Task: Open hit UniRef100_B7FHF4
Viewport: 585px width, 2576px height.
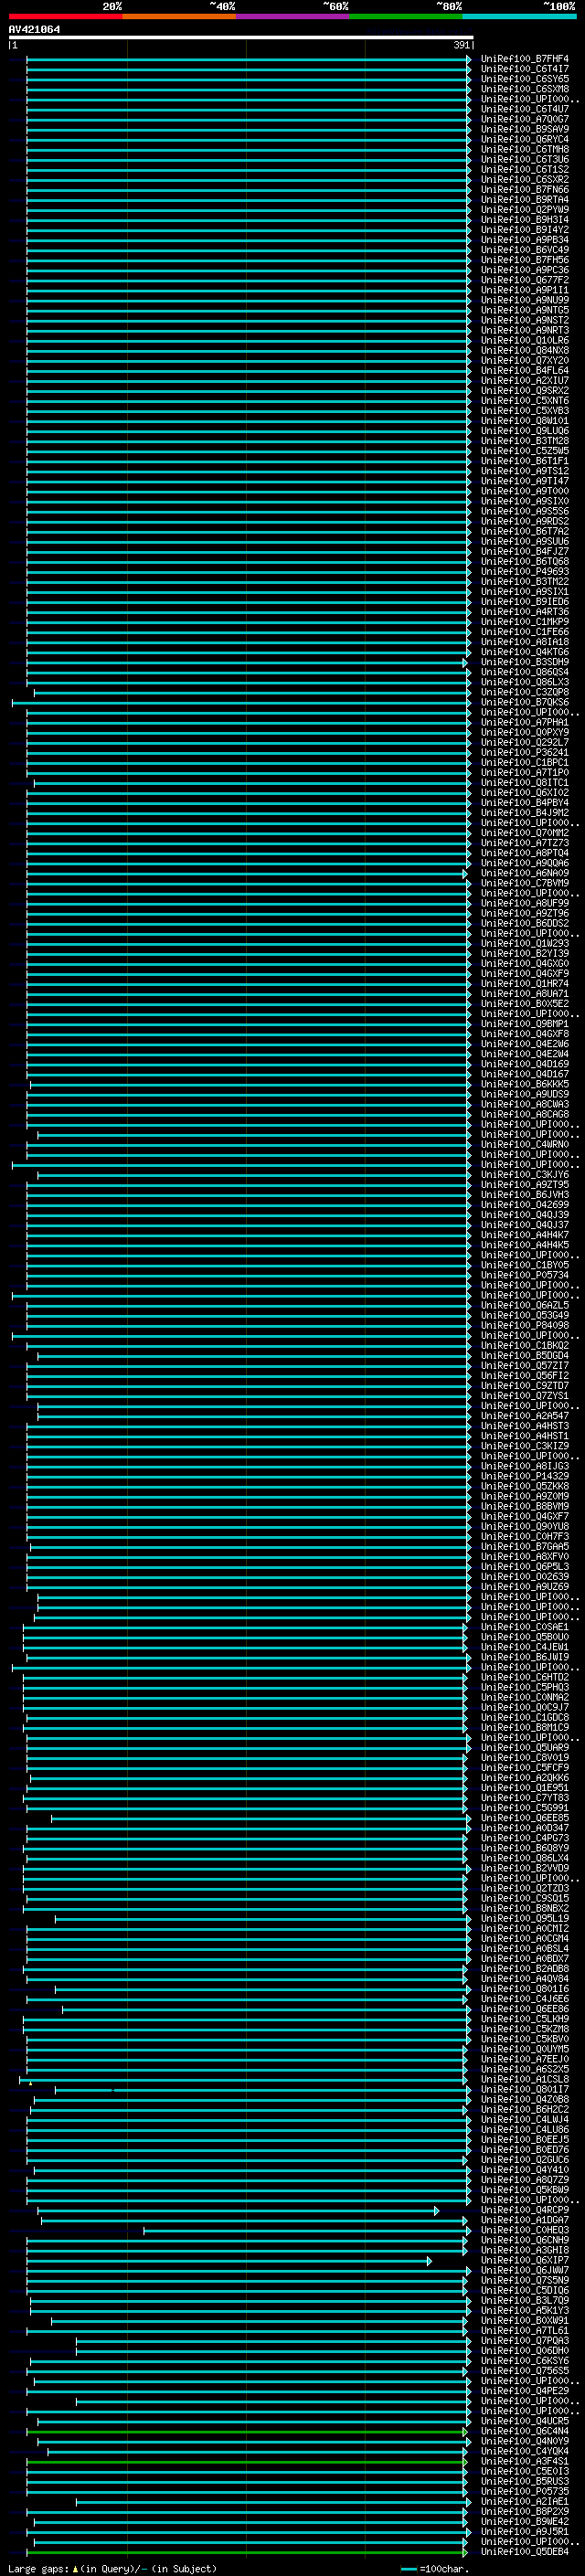Action: 524,59
